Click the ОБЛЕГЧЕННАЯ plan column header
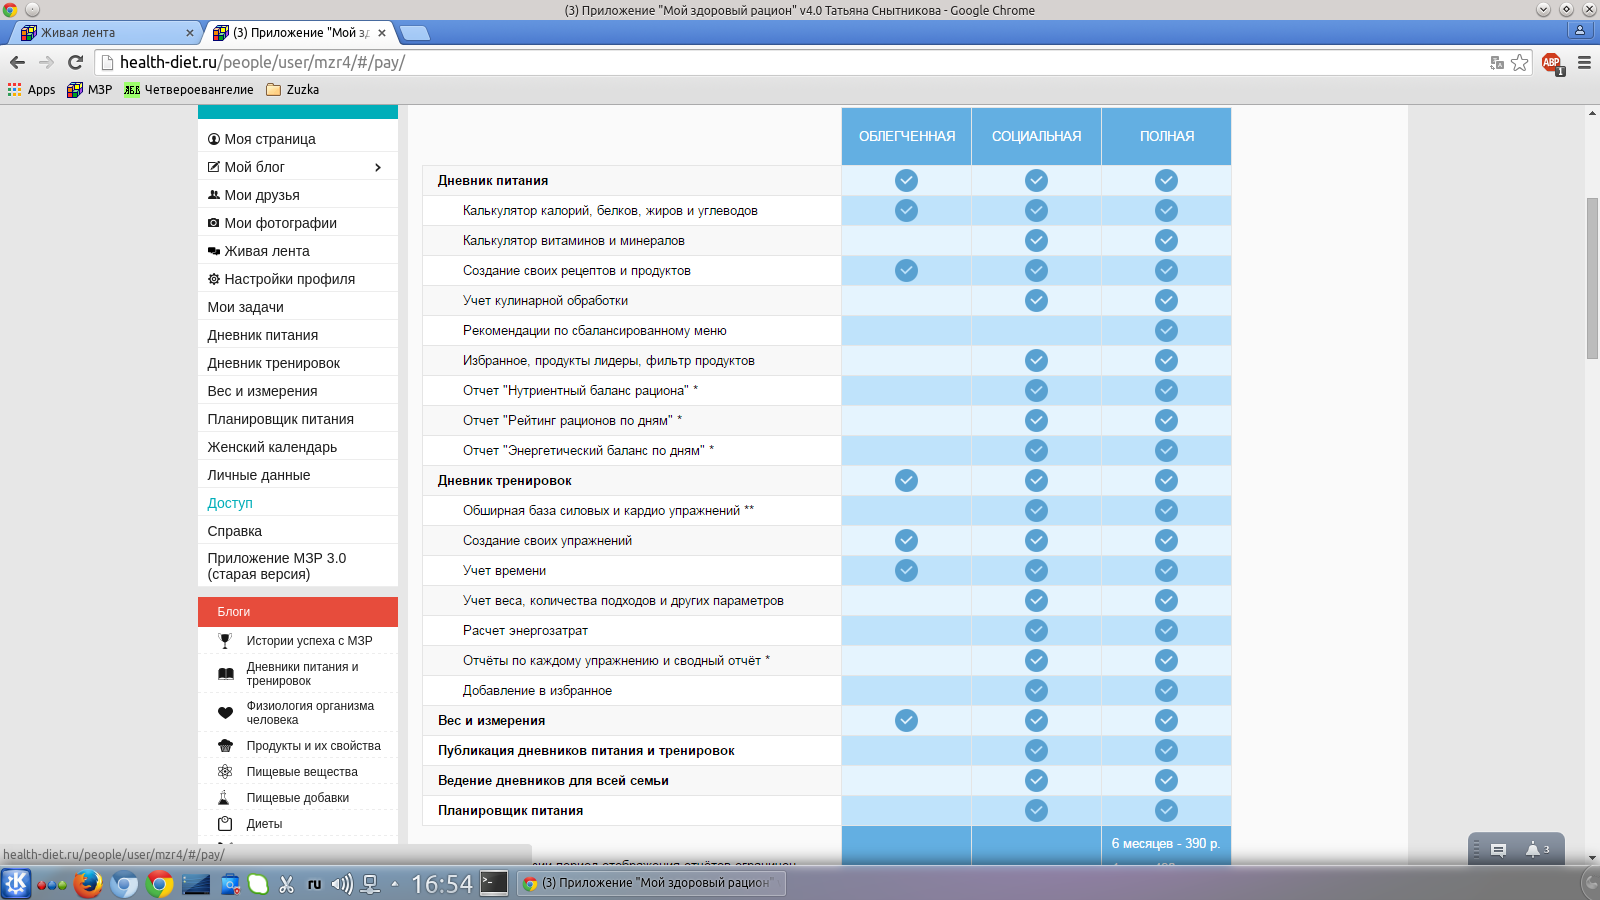This screenshot has width=1600, height=900. tap(907, 136)
